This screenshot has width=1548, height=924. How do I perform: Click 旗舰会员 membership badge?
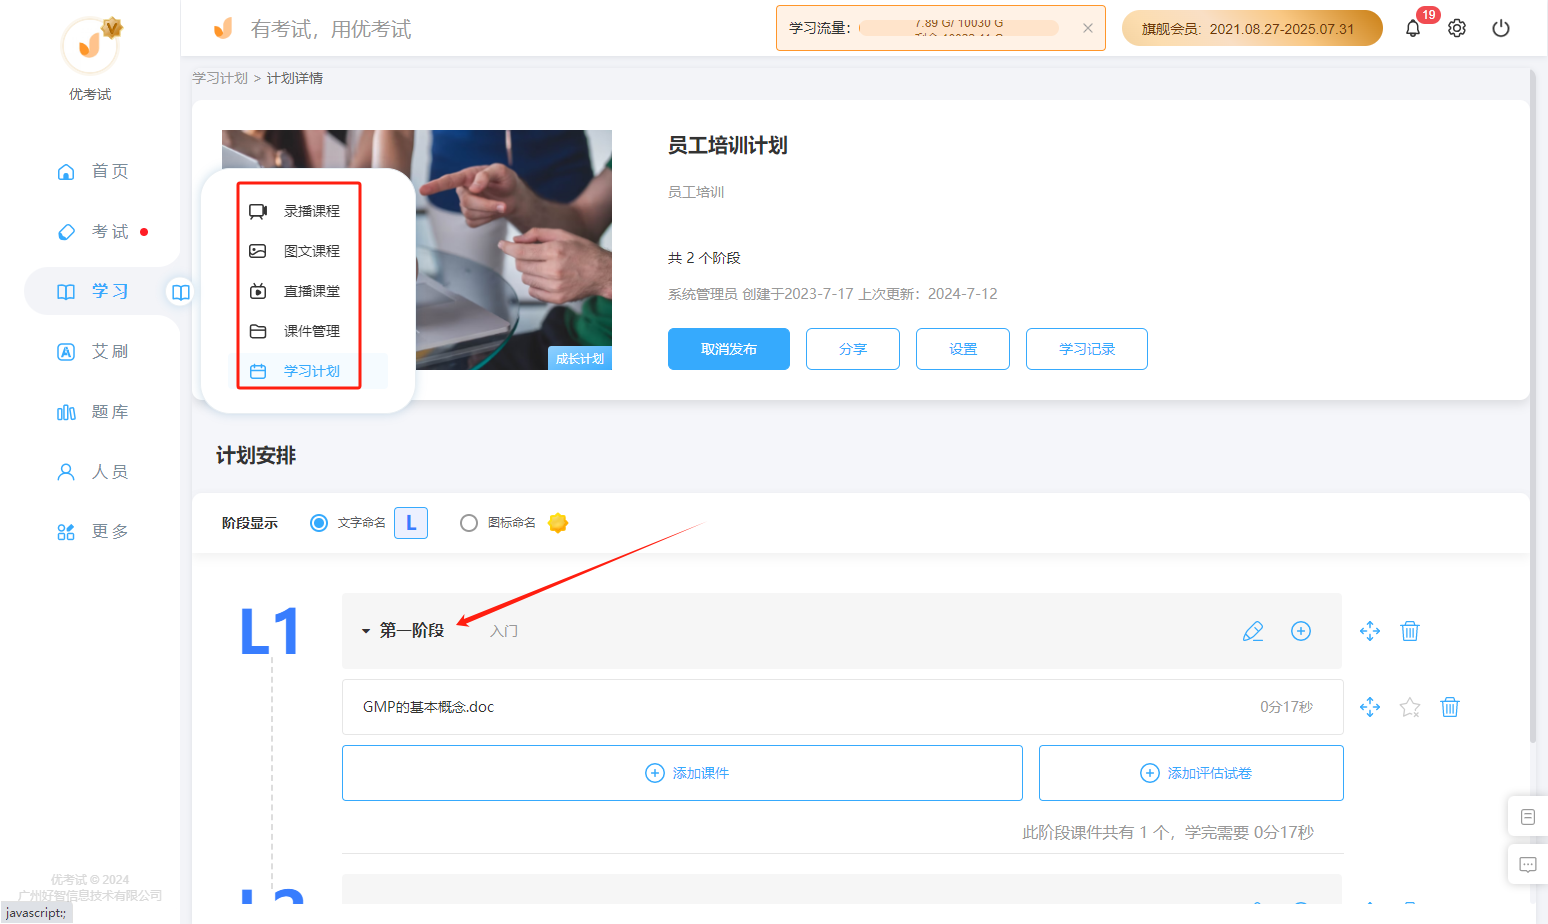pos(1252,28)
